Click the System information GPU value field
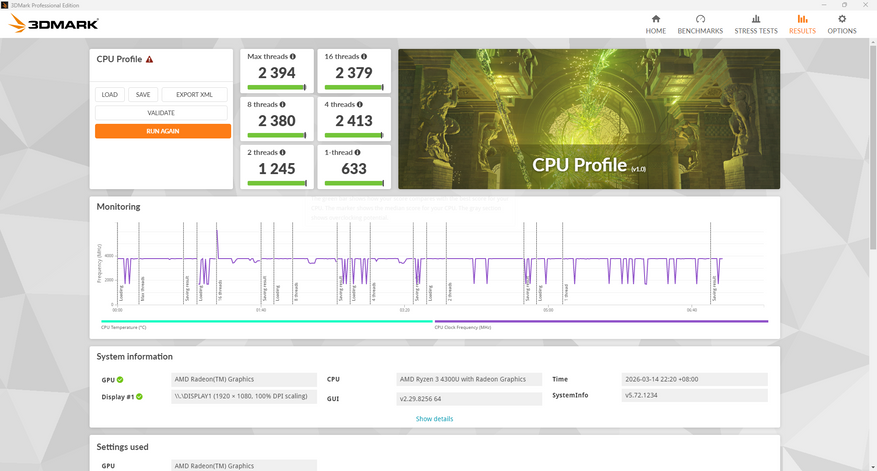The image size is (877, 471). pos(244,379)
